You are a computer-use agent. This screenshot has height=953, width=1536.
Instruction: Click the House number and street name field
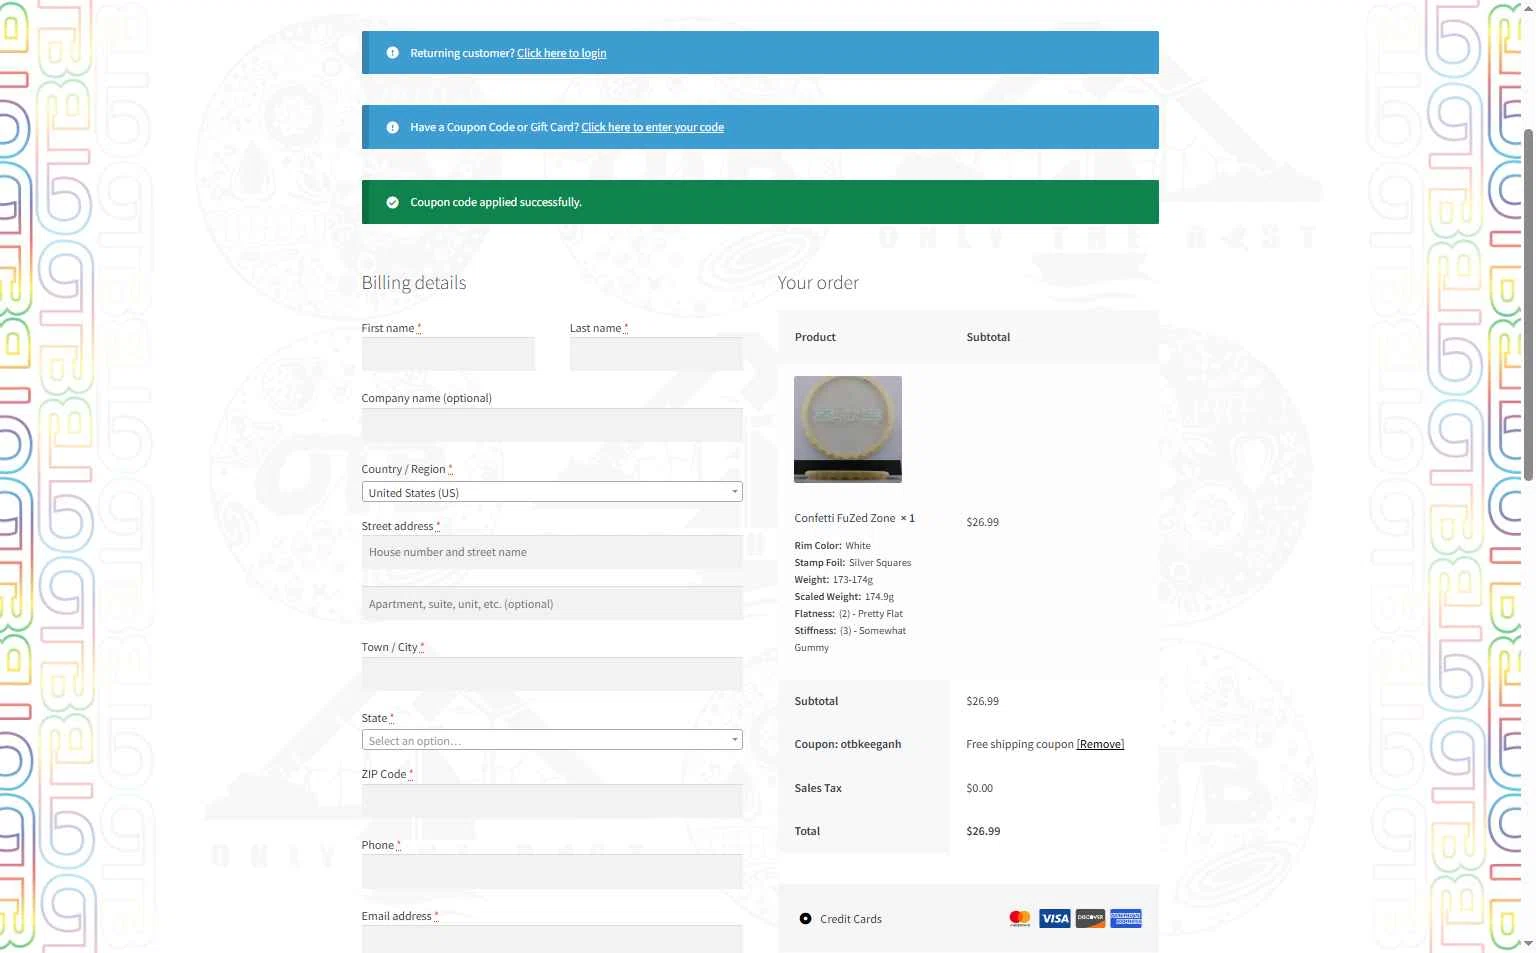coord(552,552)
